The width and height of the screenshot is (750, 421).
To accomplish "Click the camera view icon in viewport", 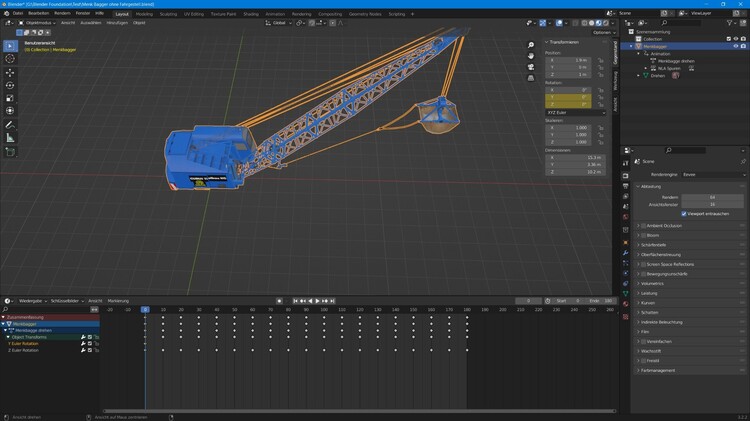I will pos(531,68).
